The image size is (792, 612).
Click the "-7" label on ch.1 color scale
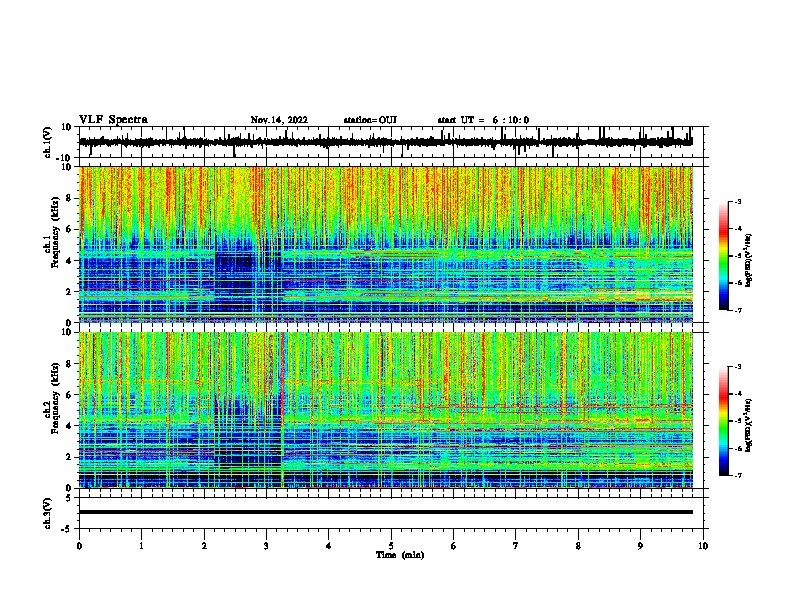pyautogui.click(x=737, y=310)
